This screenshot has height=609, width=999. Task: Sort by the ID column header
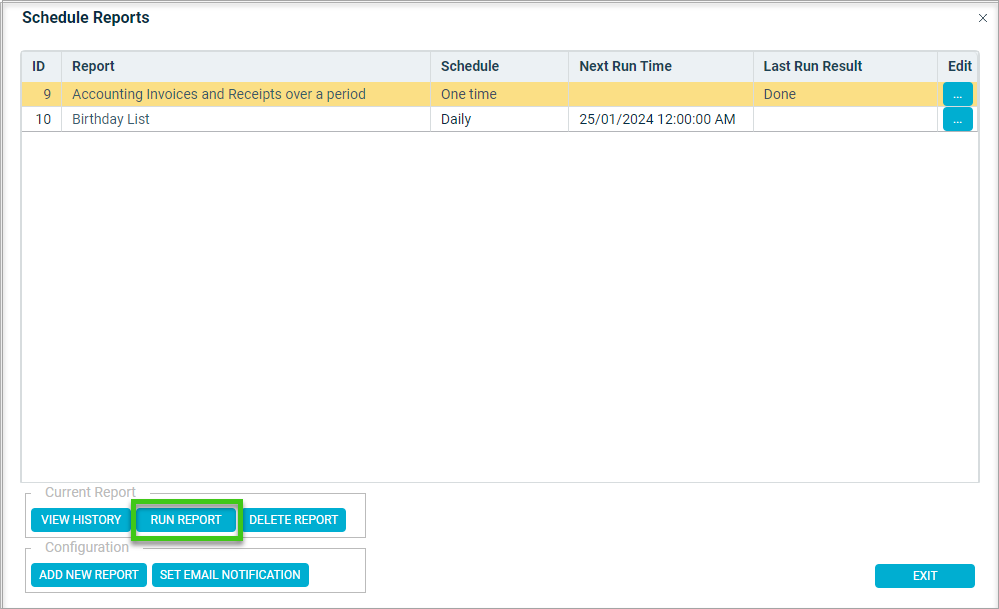41,66
